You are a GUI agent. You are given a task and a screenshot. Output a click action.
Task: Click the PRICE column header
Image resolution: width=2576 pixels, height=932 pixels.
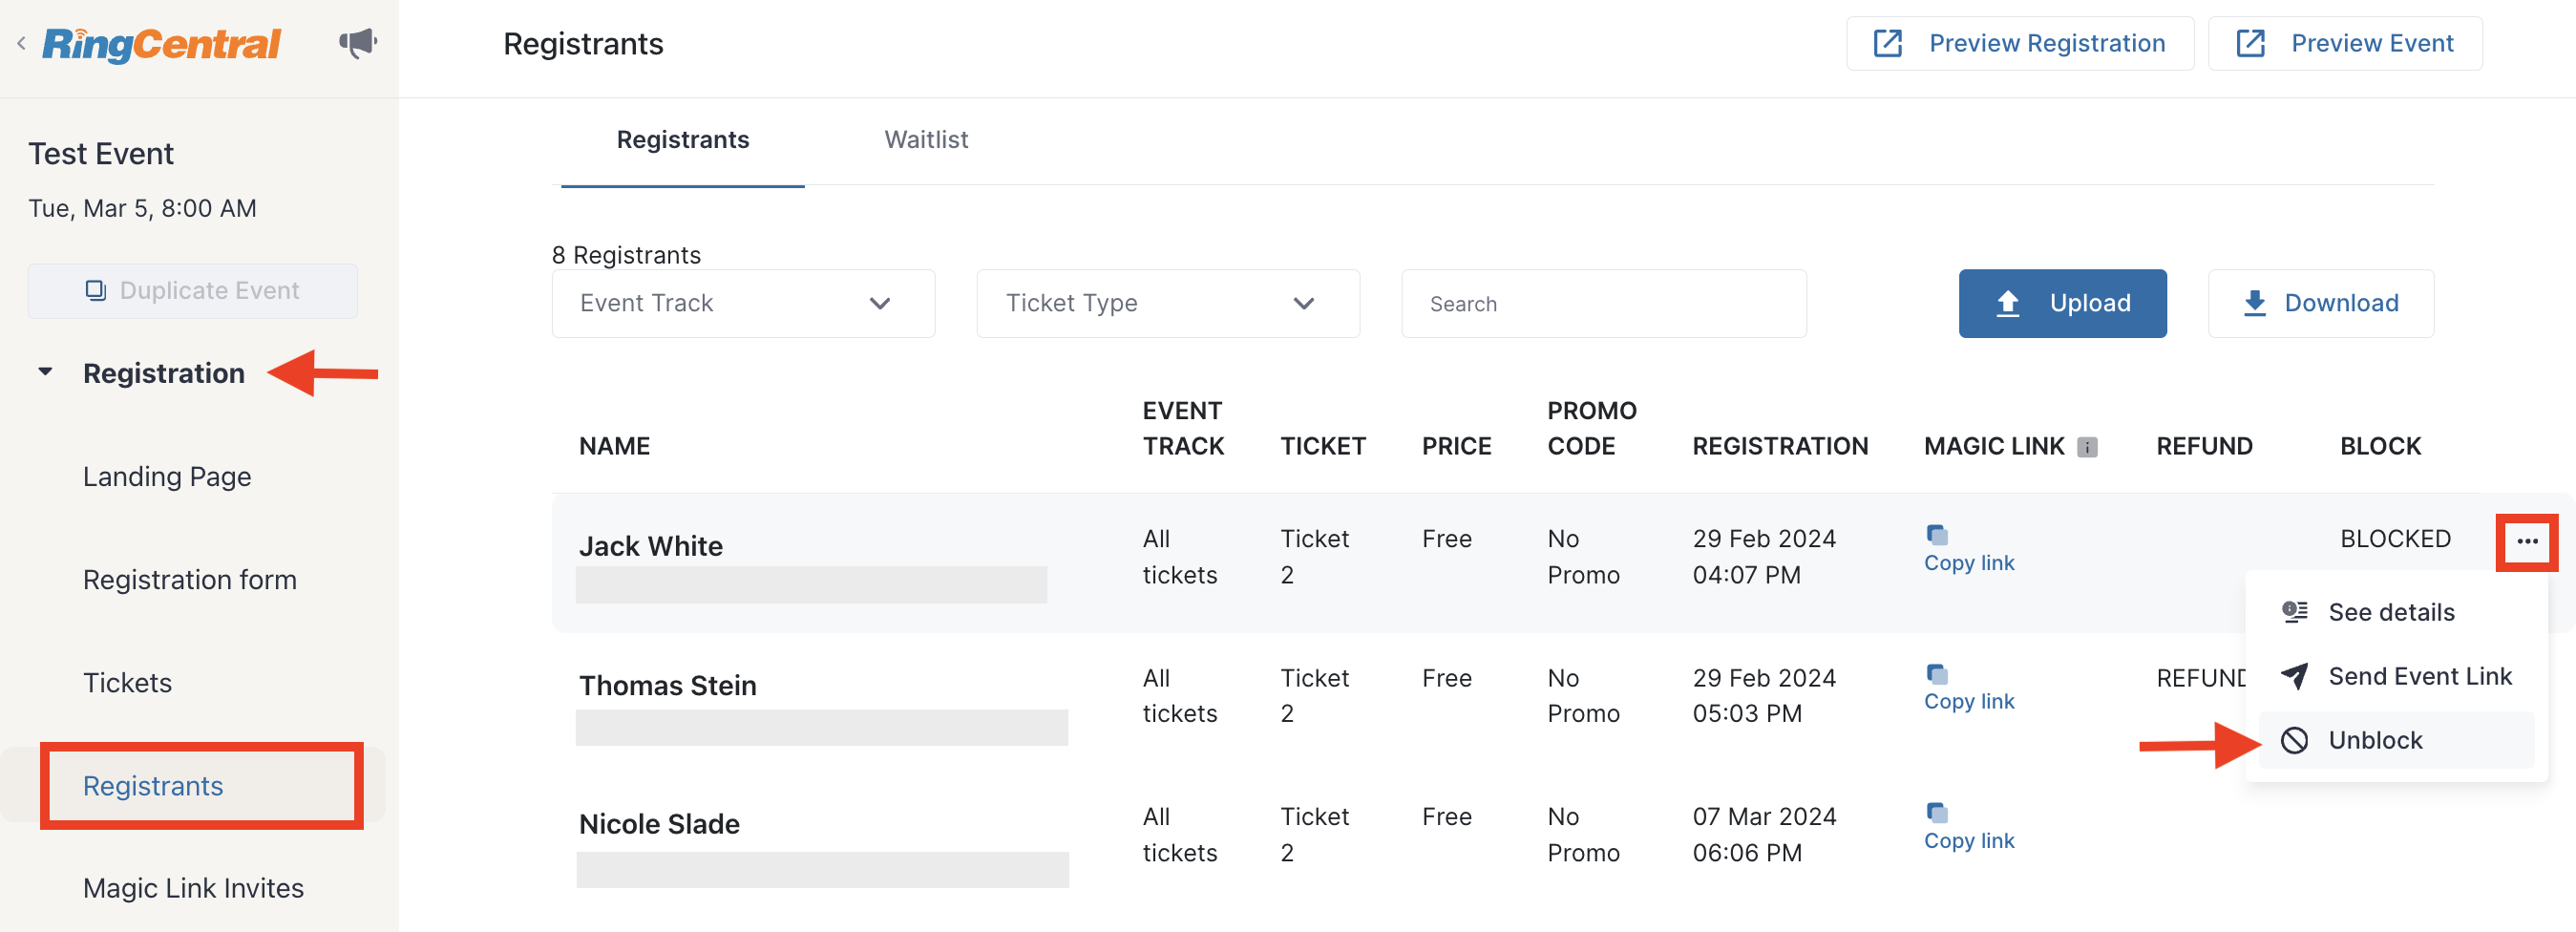(1456, 446)
